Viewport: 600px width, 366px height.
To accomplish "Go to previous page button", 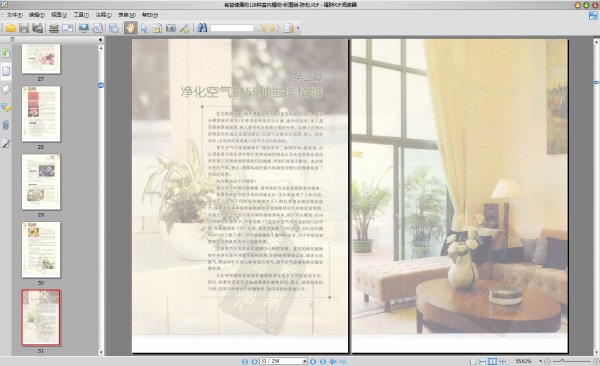I will pyautogui.click(x=254, y=361).
